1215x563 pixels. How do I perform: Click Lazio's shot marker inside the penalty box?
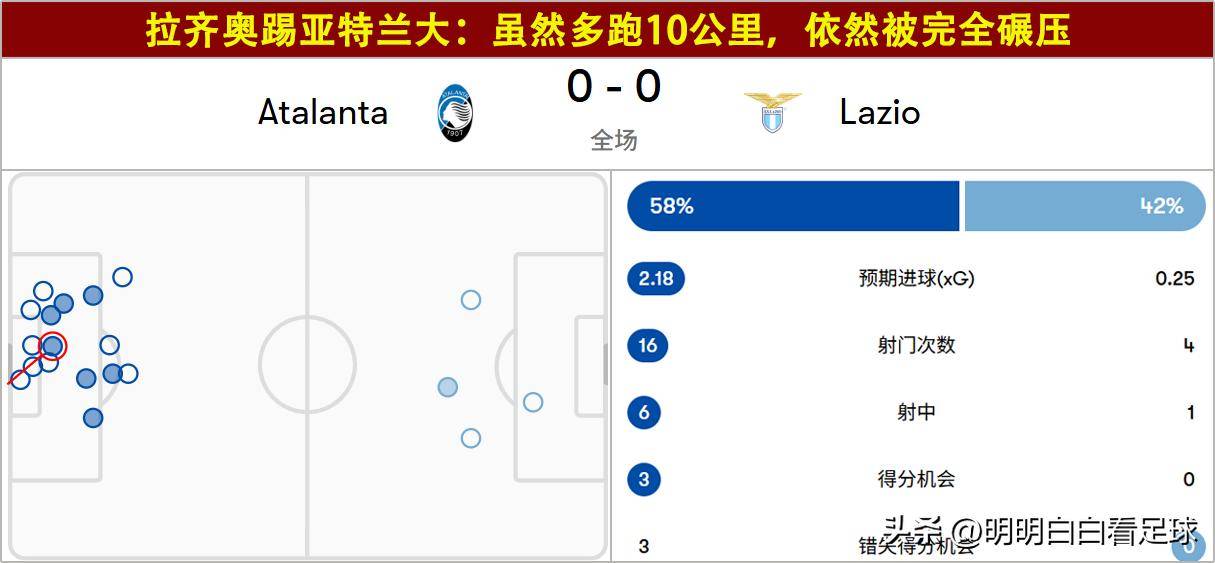[x=533, y=402]
